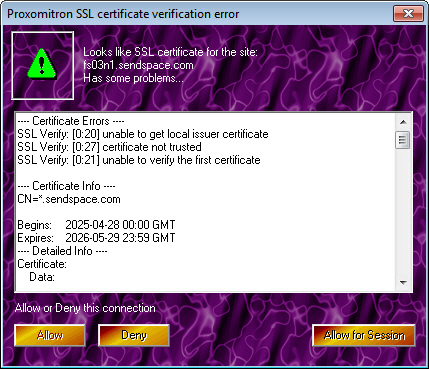Choose Allow for Session
The height and width of the screenshot is (369, 429).
click(x=364, y=335)
